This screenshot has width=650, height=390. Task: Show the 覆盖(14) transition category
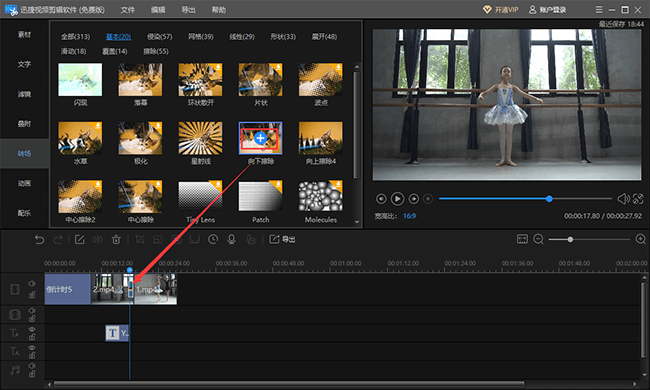(x=114, y=51)
